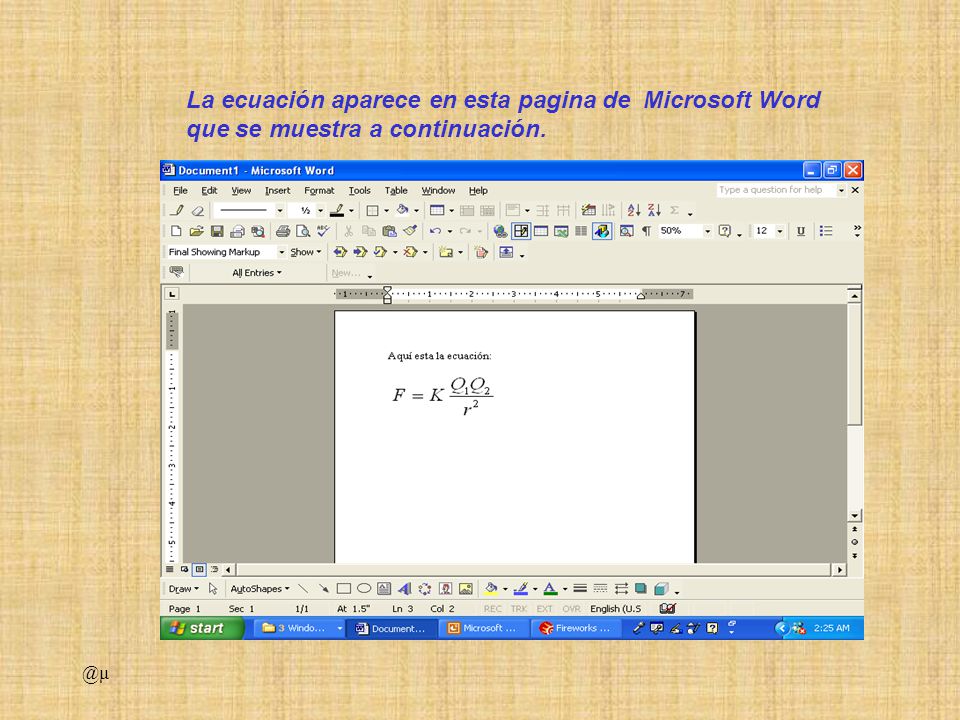Image resolution: width=960 pixels, height=720 pixels.
Task: Open the Insert menu
Action: [277, 190]
